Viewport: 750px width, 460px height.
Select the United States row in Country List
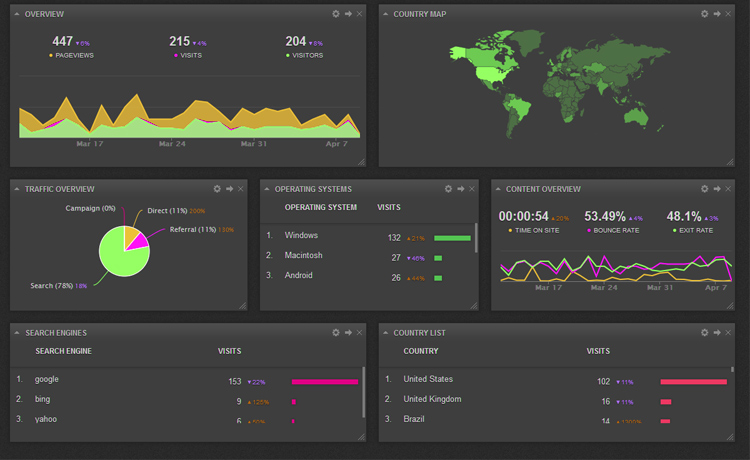428,380
